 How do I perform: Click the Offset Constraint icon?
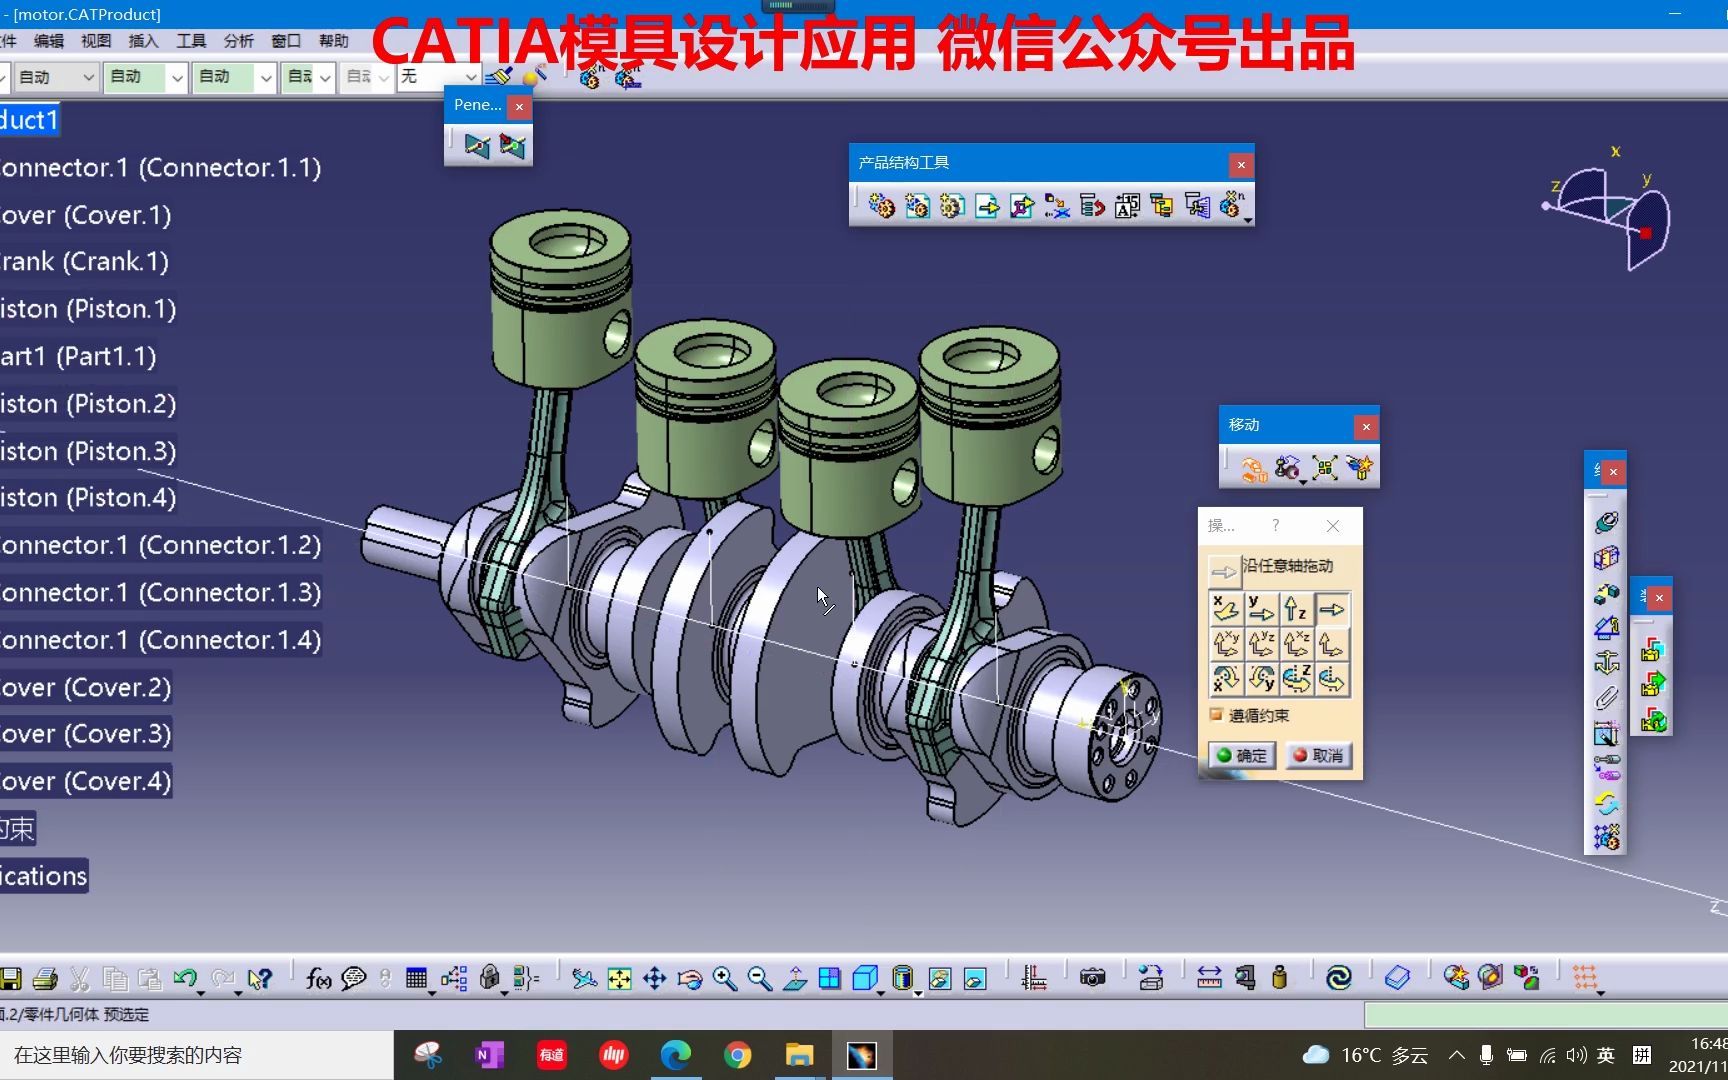[x=1606, y=593]
